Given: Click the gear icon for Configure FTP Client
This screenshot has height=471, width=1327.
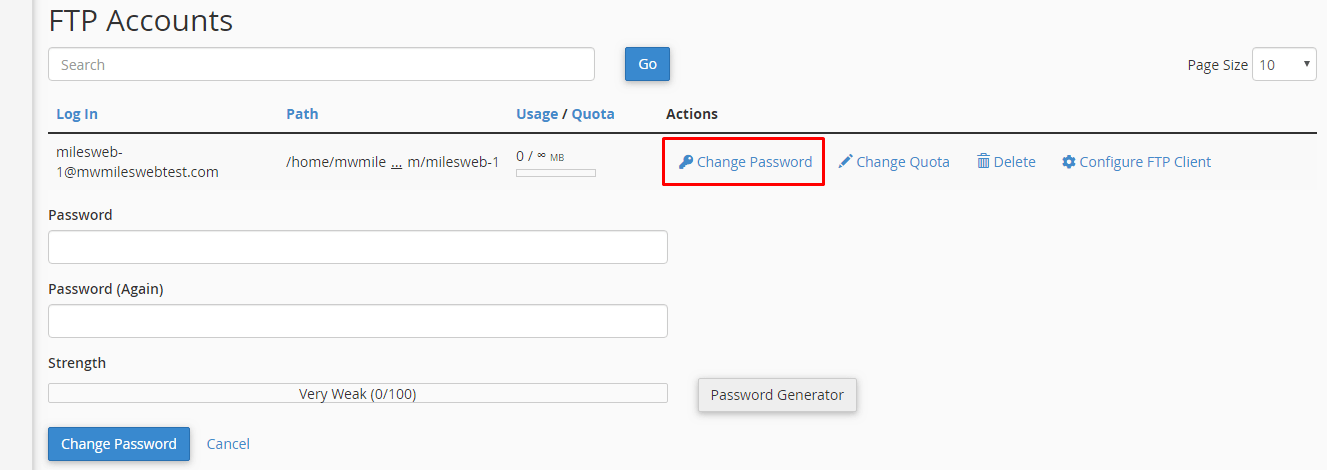Looking at the screenshot, I should click(1068, 162).
